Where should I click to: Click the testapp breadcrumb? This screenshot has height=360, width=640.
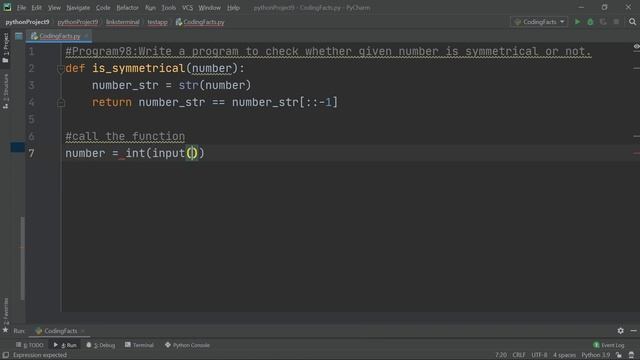[158, 22]
